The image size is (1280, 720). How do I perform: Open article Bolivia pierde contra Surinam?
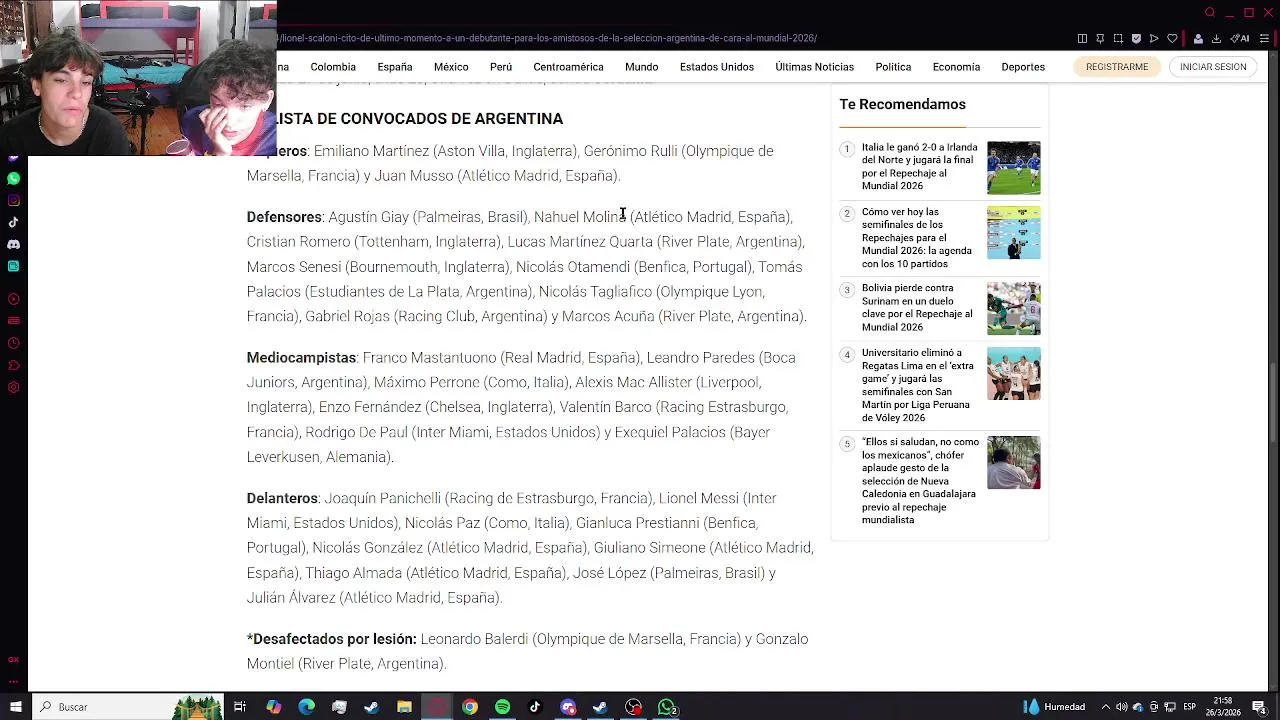pyautogui.click(x=917, y=307)
